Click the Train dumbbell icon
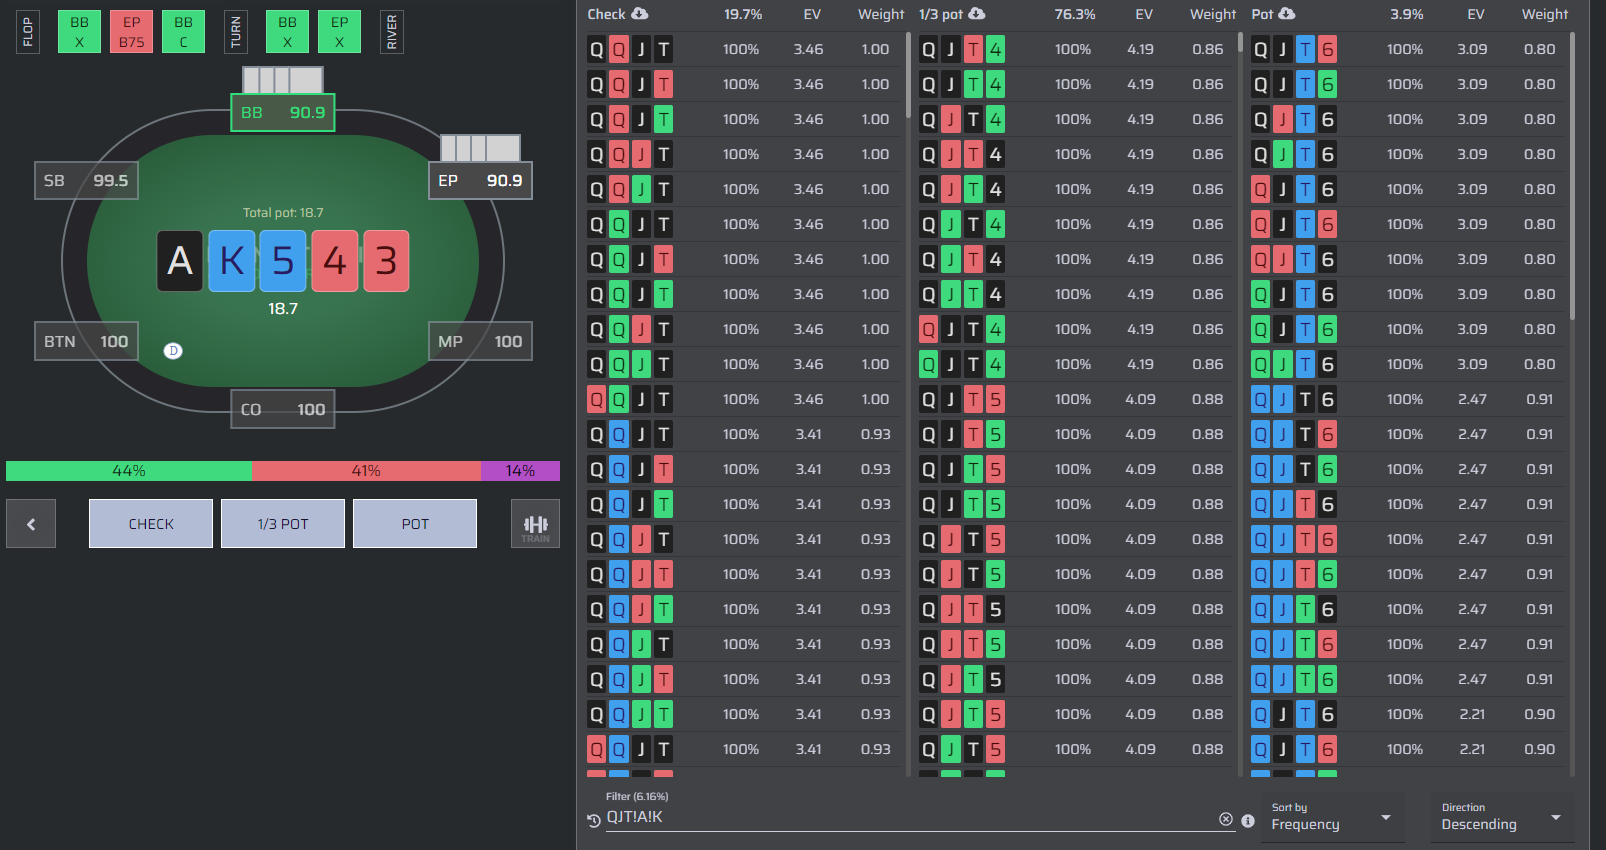Screen dimensions: 1606x850 point(535,524)
